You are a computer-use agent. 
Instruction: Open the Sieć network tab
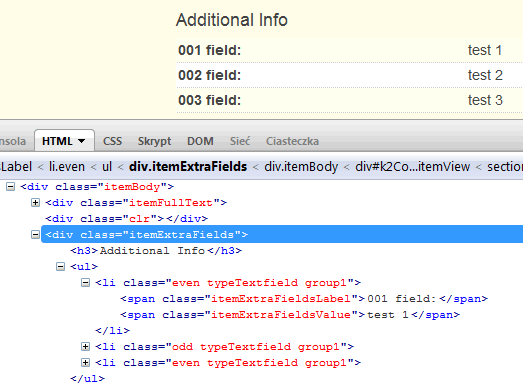coord(240,141)
